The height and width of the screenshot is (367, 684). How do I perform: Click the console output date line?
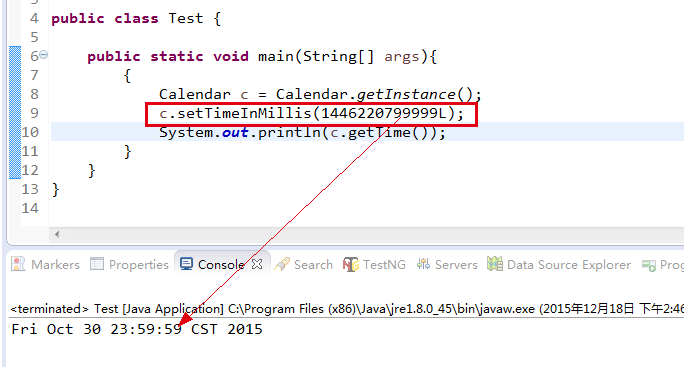point(137,329)
